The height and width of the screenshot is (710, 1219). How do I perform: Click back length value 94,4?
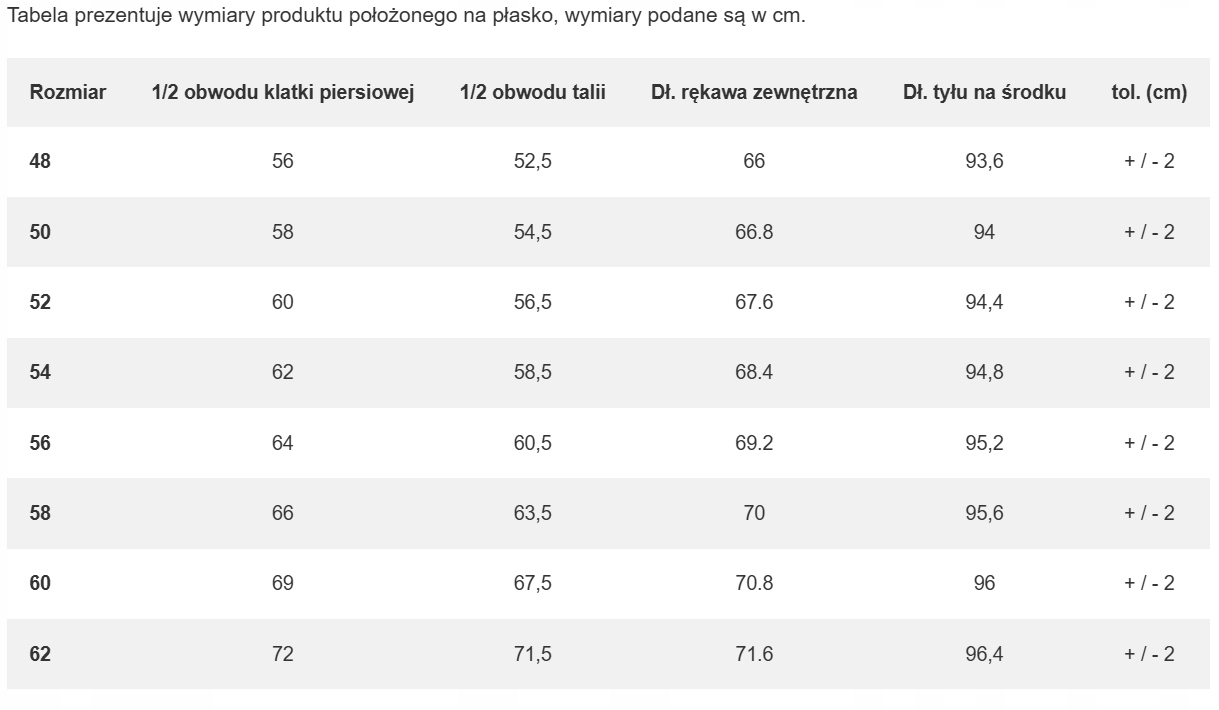[x=984, y=302]
